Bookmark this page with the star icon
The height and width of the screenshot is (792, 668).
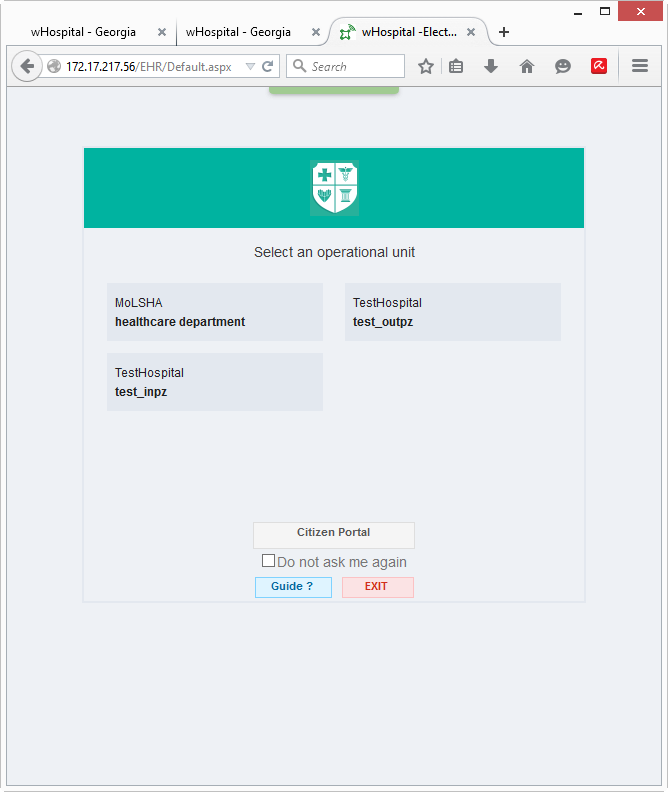click(426, 66)
